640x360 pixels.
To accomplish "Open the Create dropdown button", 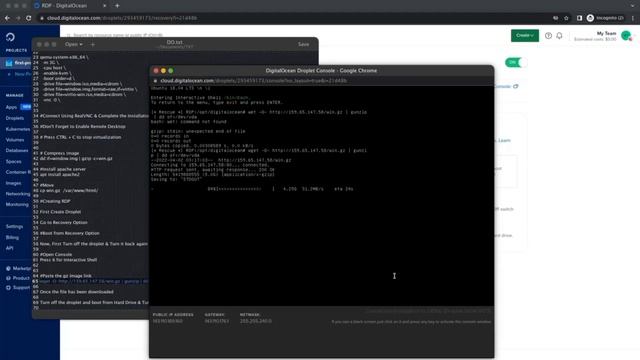I will [524, 36].
